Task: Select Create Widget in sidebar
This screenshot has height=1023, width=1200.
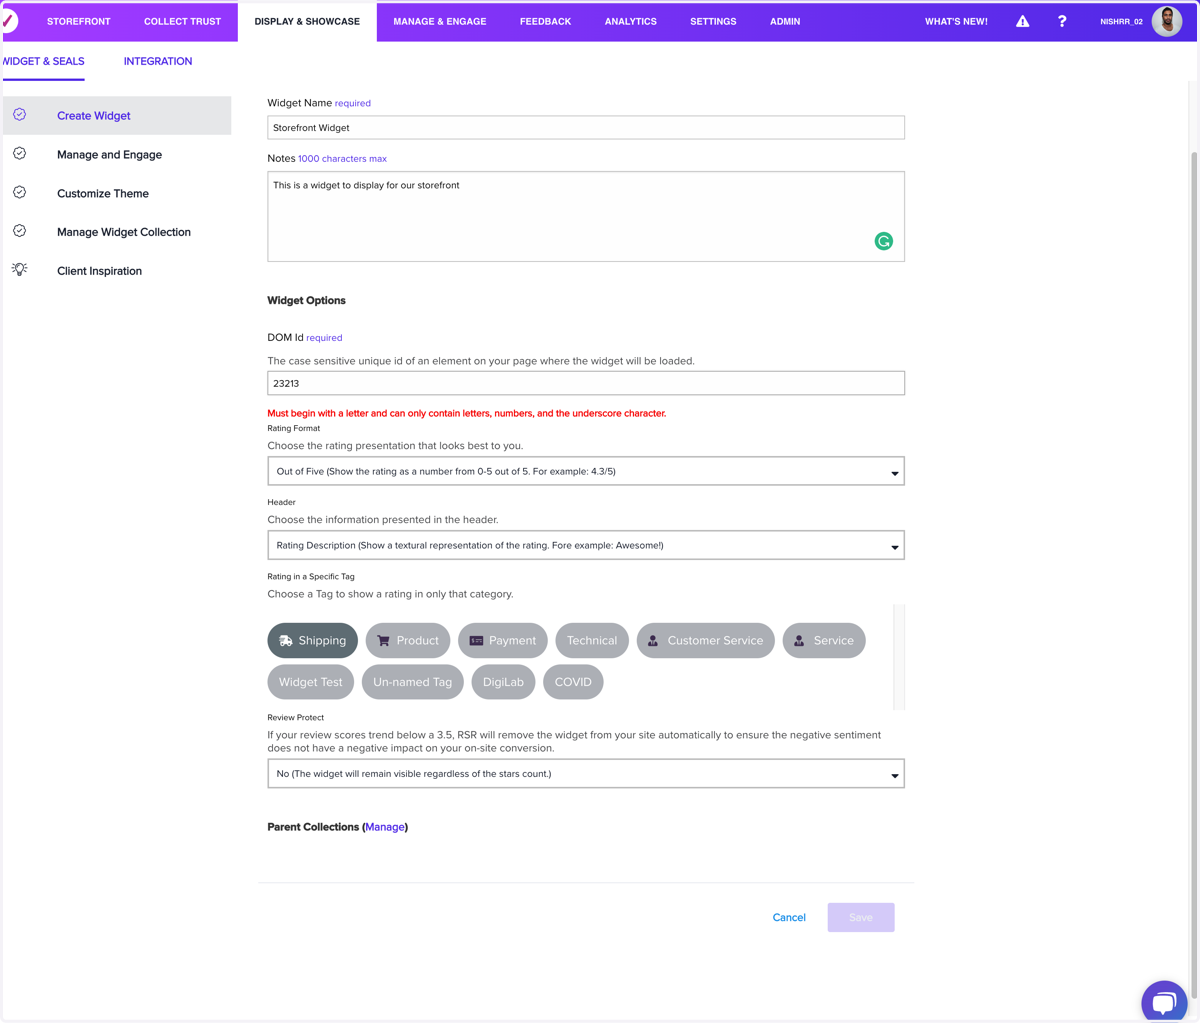Action: tap(117, 115)
